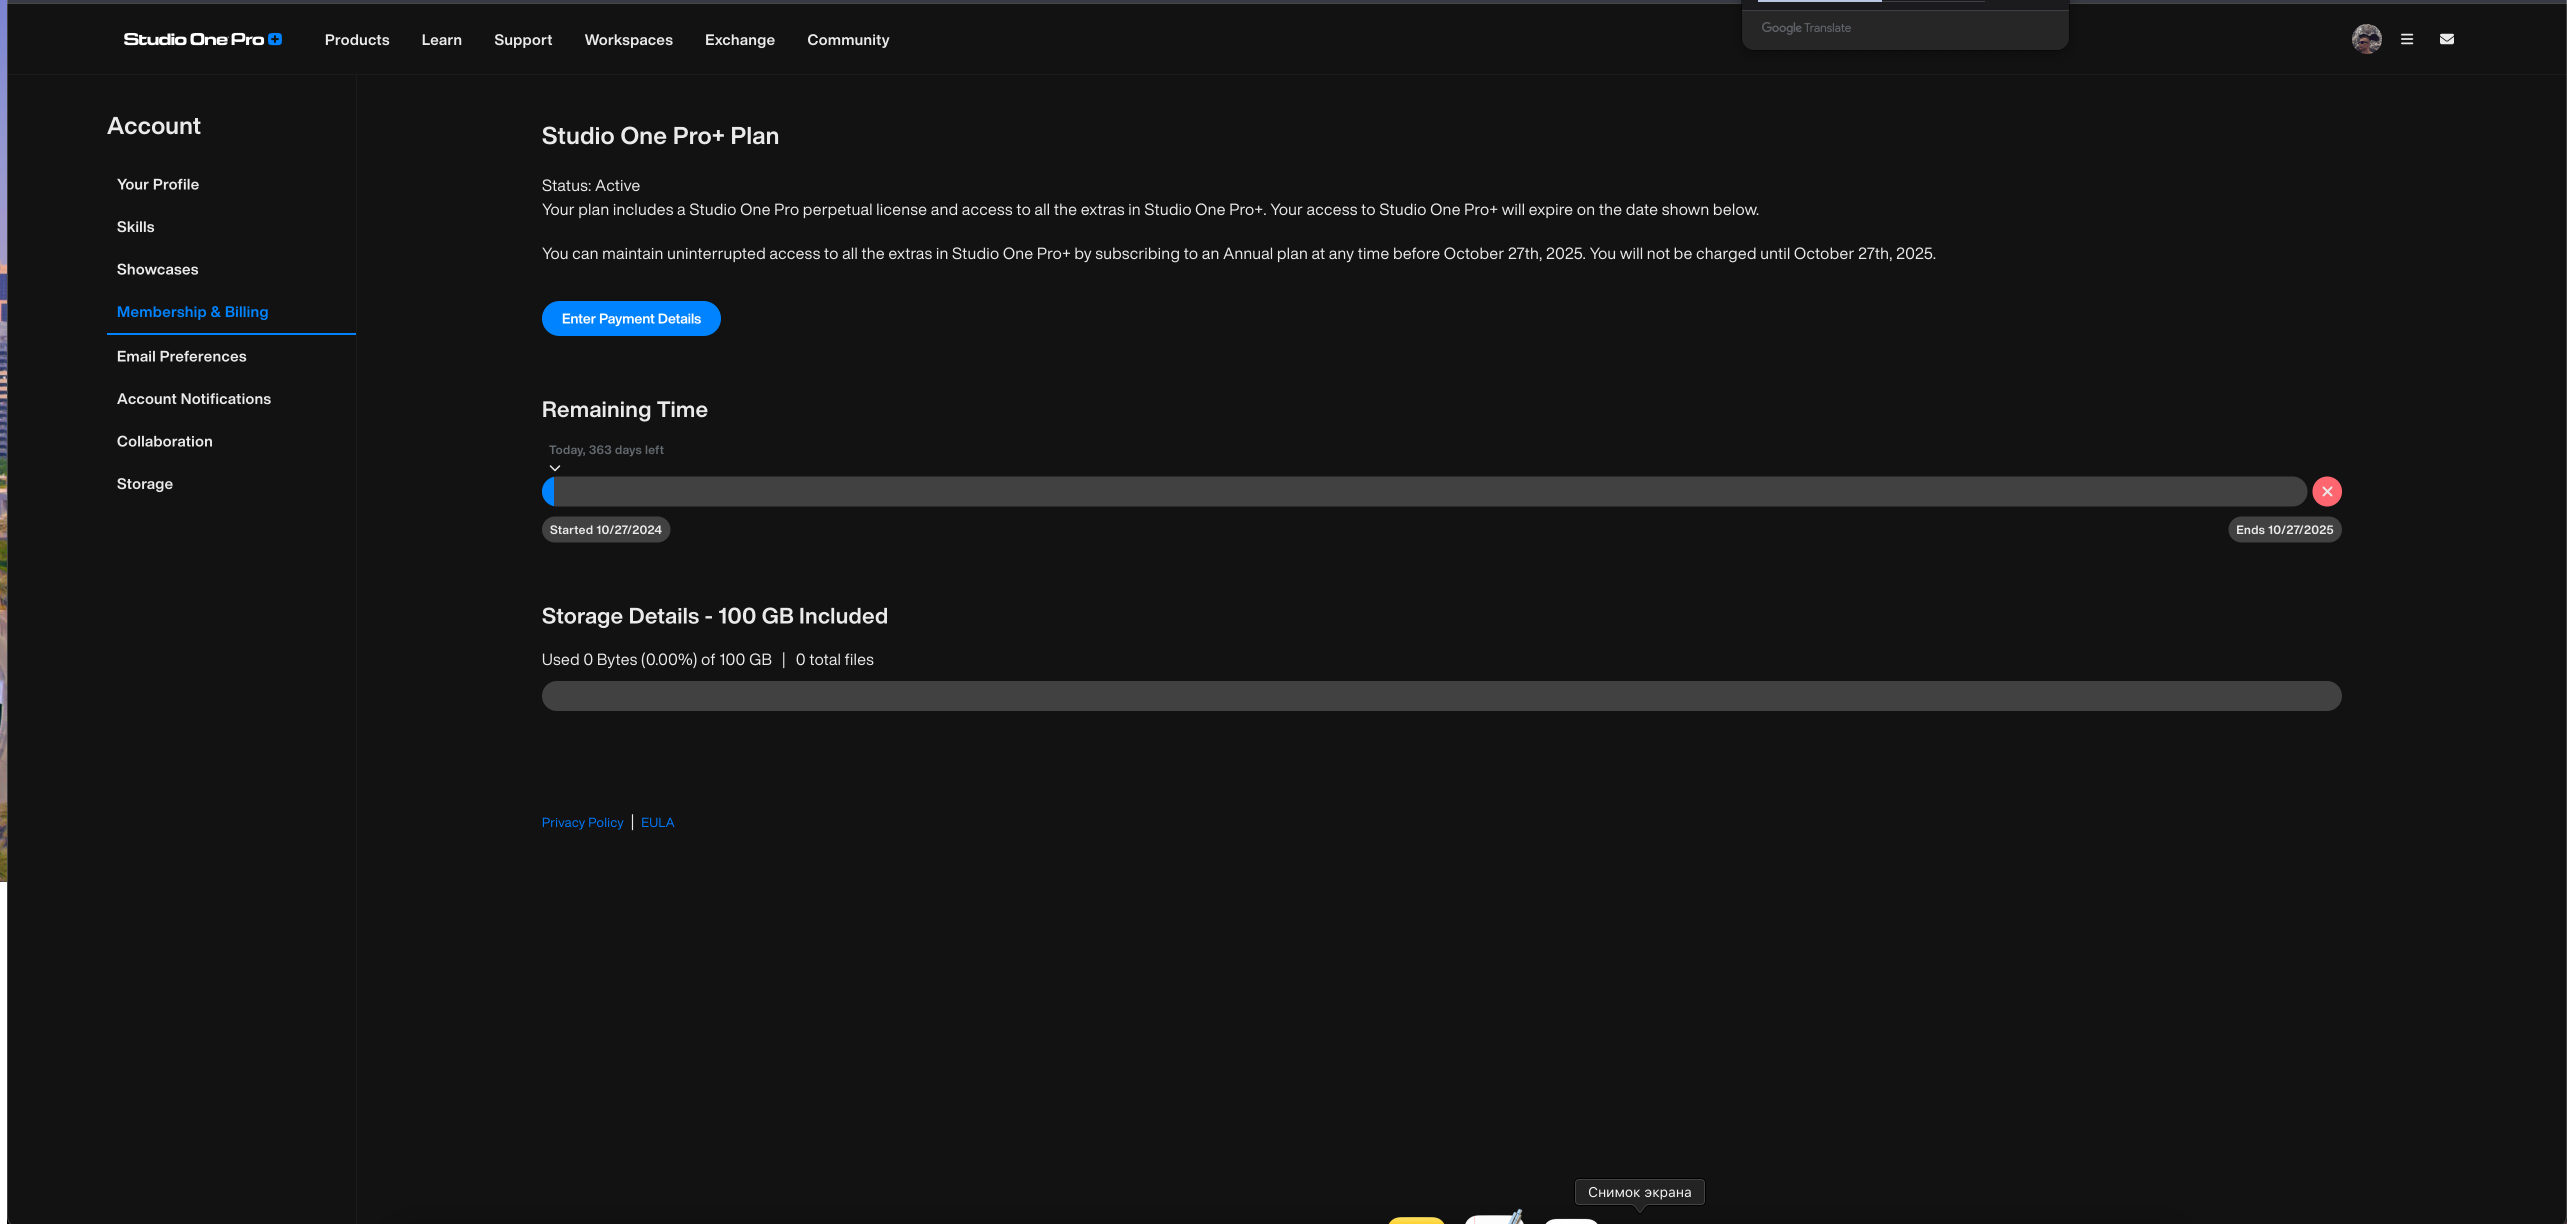
Task: Open the Privacy Policy link
Action: 582,822
